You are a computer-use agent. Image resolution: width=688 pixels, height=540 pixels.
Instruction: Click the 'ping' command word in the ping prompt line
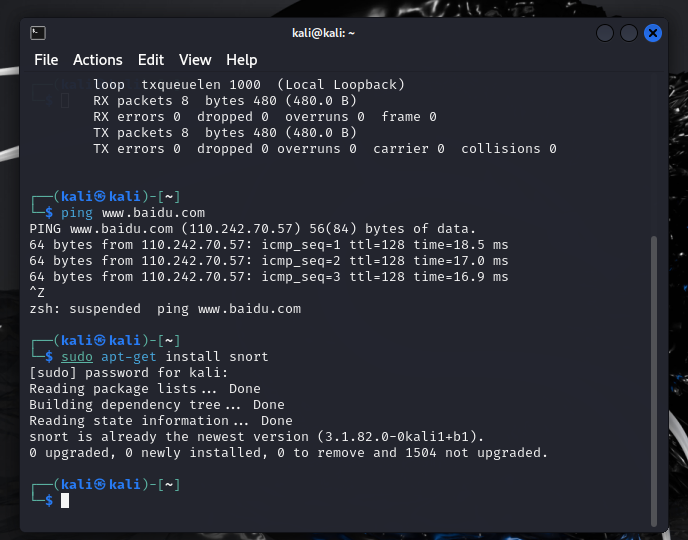(77, 213)
